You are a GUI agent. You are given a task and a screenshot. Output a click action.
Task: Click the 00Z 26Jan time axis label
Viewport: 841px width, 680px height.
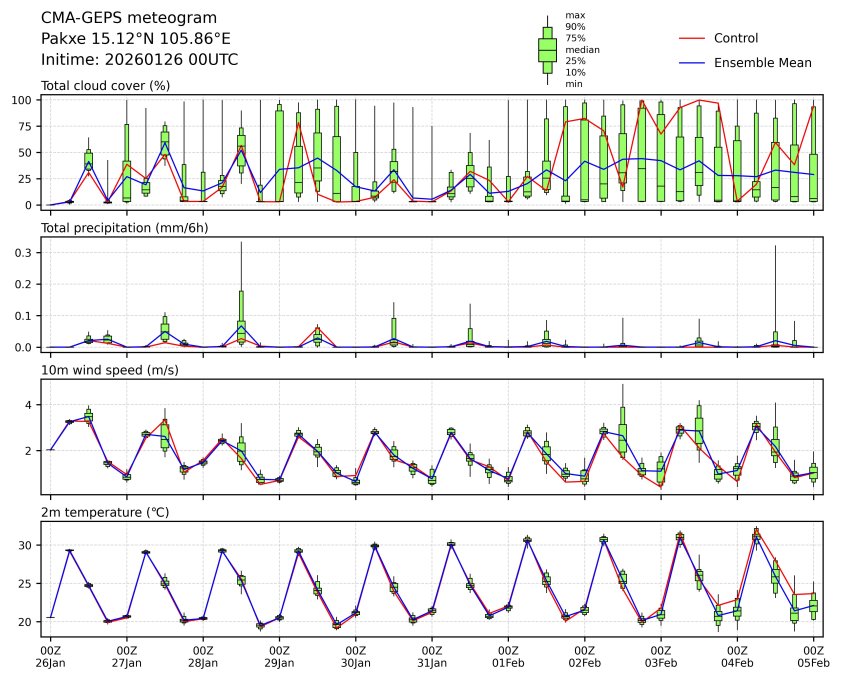click(50, 656)
